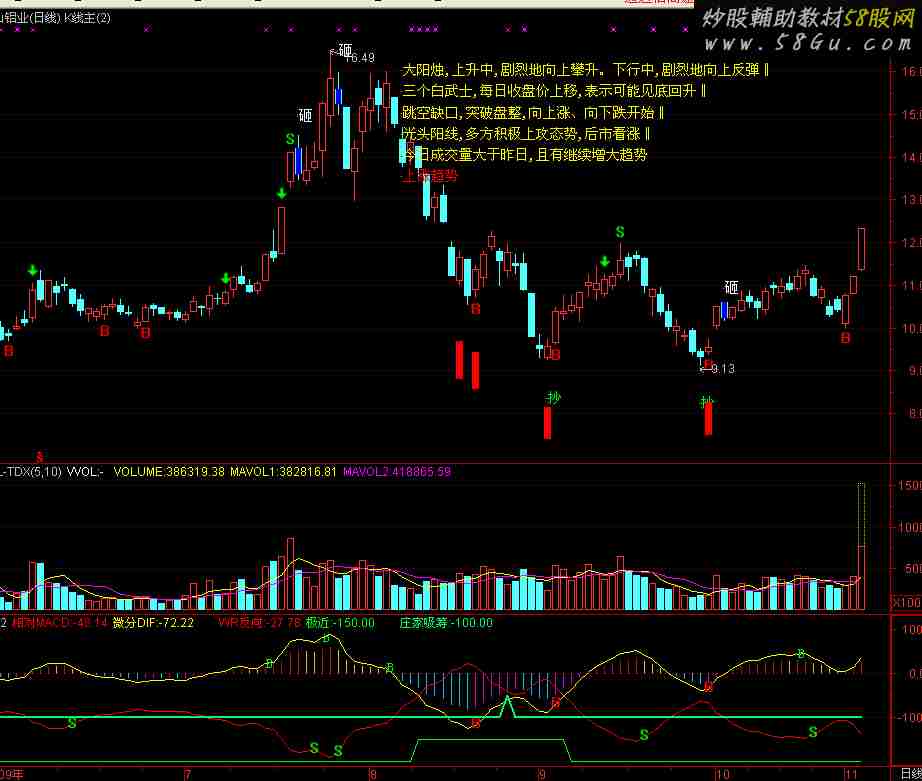Click the '微分DIF:-72.22' indicator label
The image size is (922, 781).
tap(153, 623)
